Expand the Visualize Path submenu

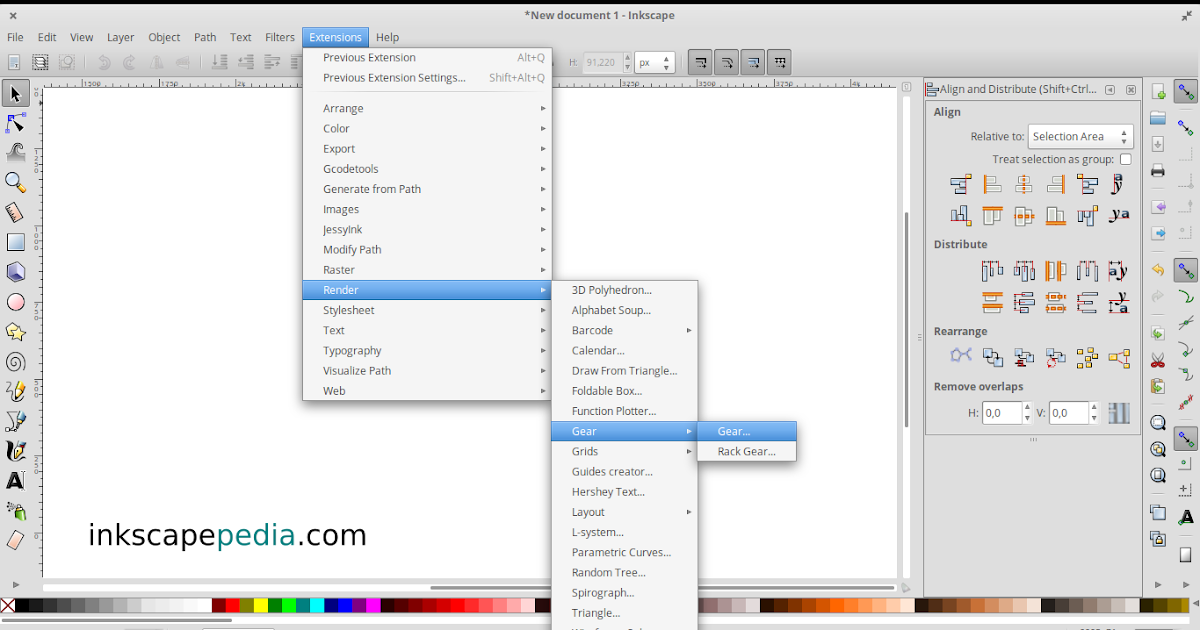point(427,370)
